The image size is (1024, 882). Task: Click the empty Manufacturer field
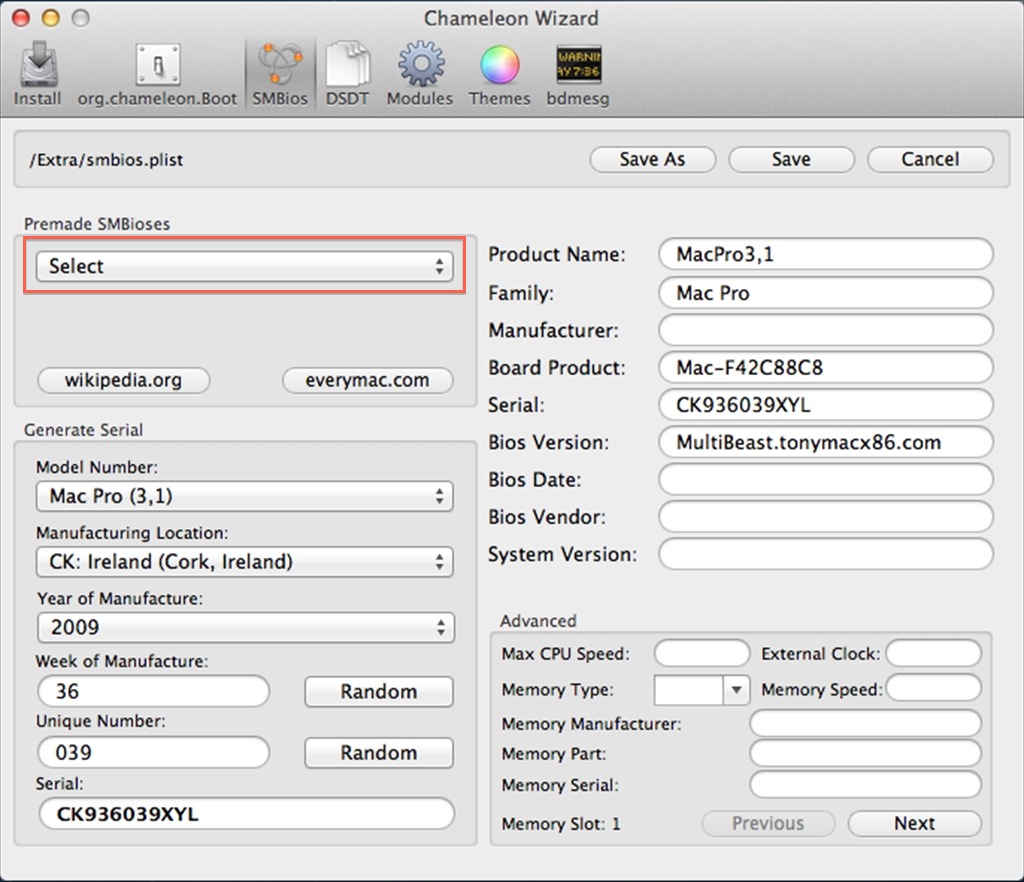[826, 330]
